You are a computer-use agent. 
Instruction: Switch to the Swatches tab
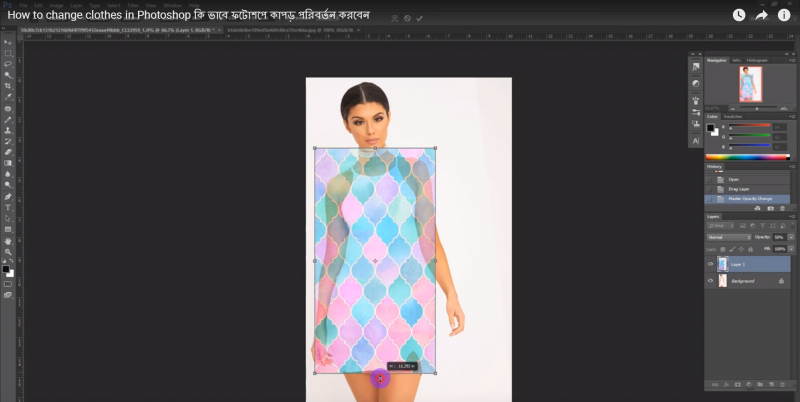(733, 117)
